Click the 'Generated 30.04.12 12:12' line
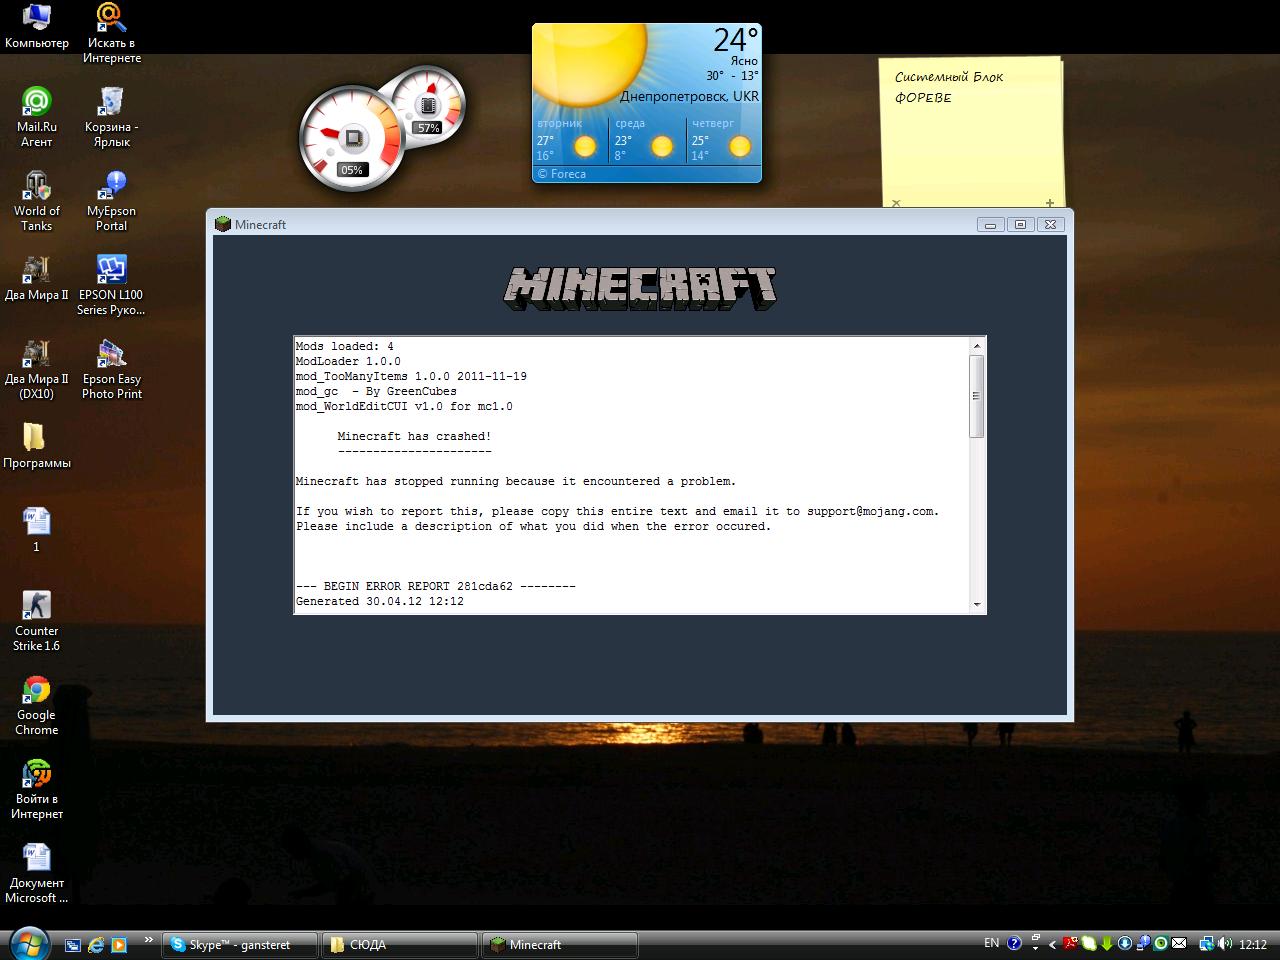1280x960 pixels. [379, 601]
